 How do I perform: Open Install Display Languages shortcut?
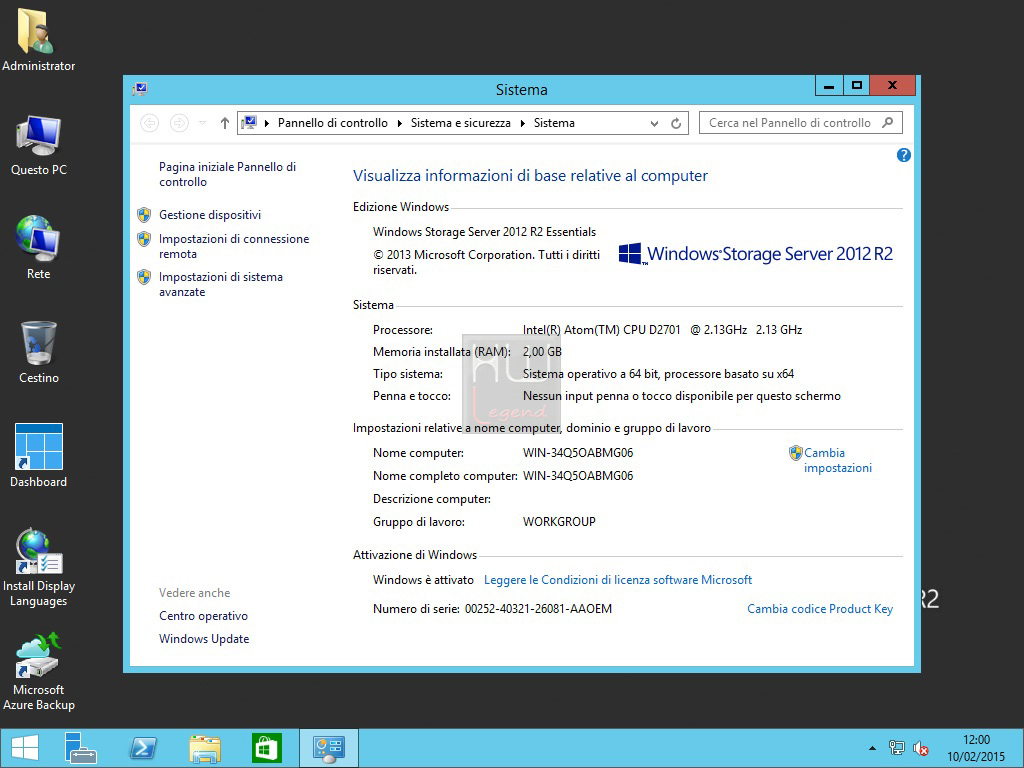[38, 567]
